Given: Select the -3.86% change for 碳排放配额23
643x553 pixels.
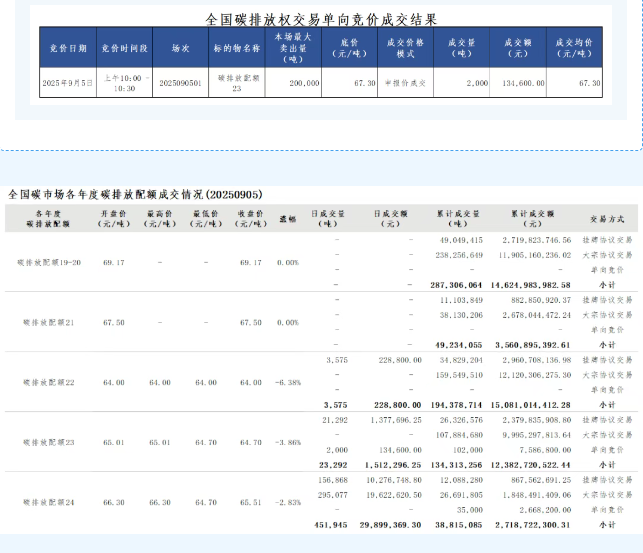Looking at the screenshot, I should click(287, 442).
